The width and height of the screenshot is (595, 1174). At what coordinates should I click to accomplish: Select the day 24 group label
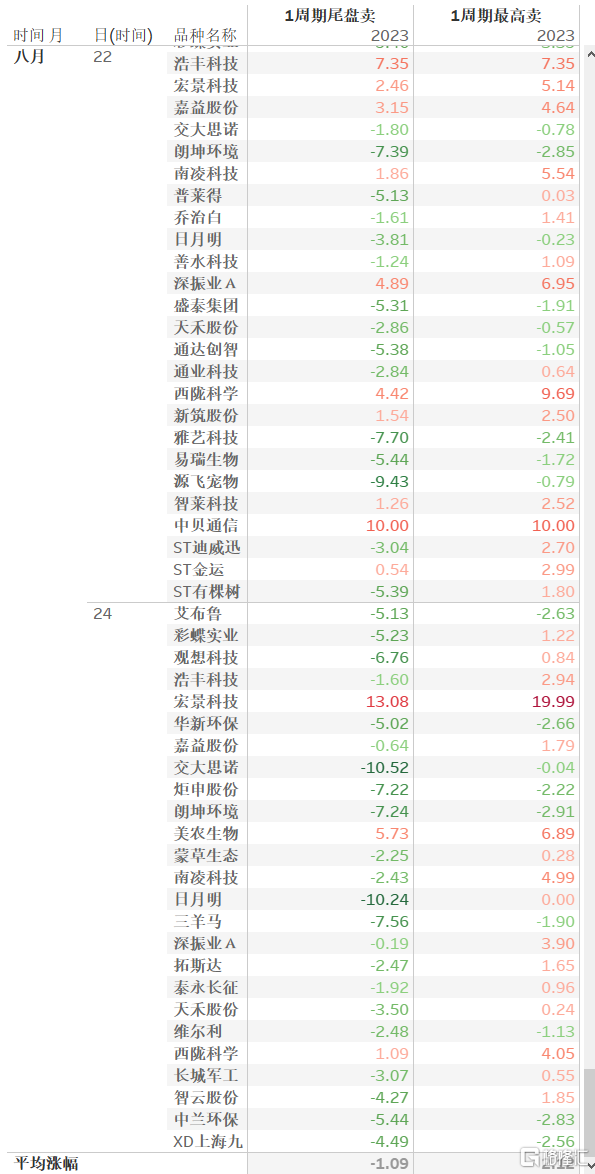(x=103, y=614)
